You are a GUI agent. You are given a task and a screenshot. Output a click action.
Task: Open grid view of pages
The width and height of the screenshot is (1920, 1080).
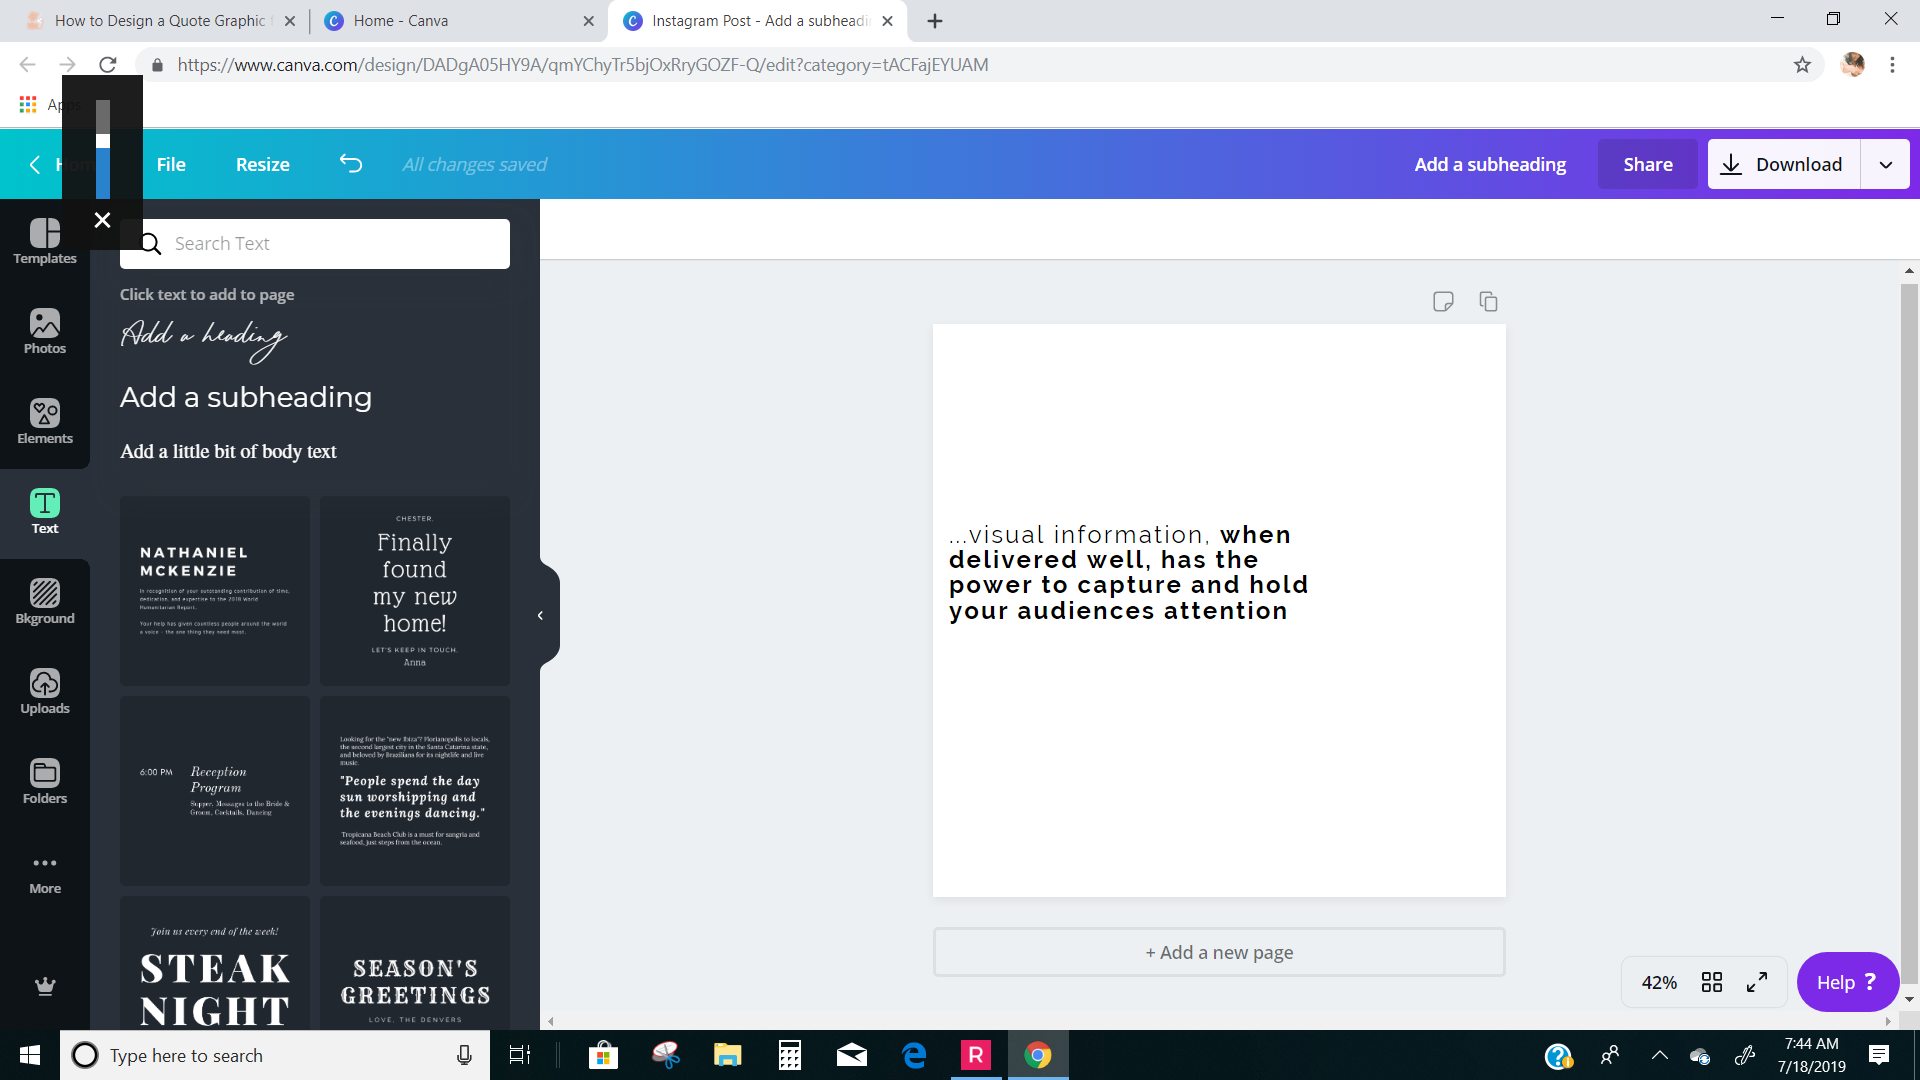click(1712, 982)
